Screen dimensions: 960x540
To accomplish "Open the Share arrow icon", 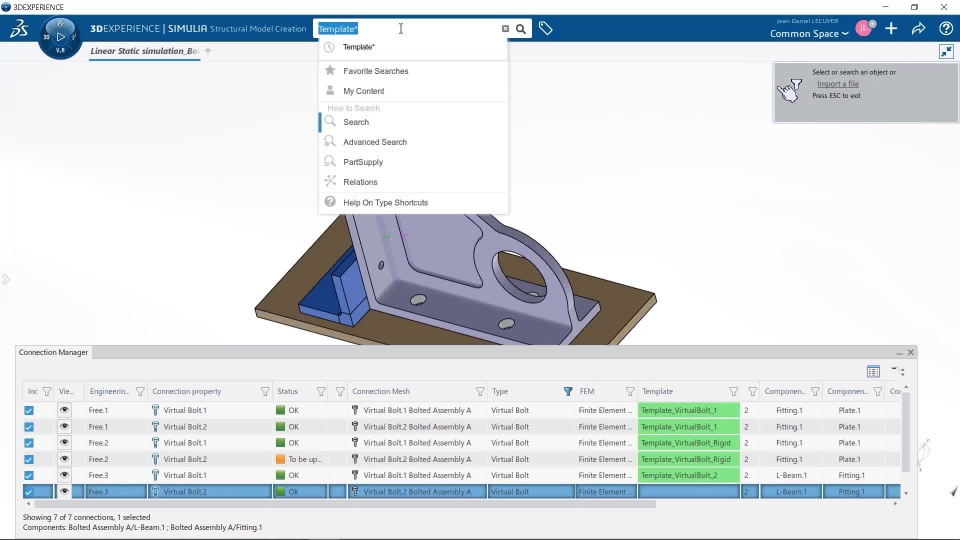I will 918,29.
